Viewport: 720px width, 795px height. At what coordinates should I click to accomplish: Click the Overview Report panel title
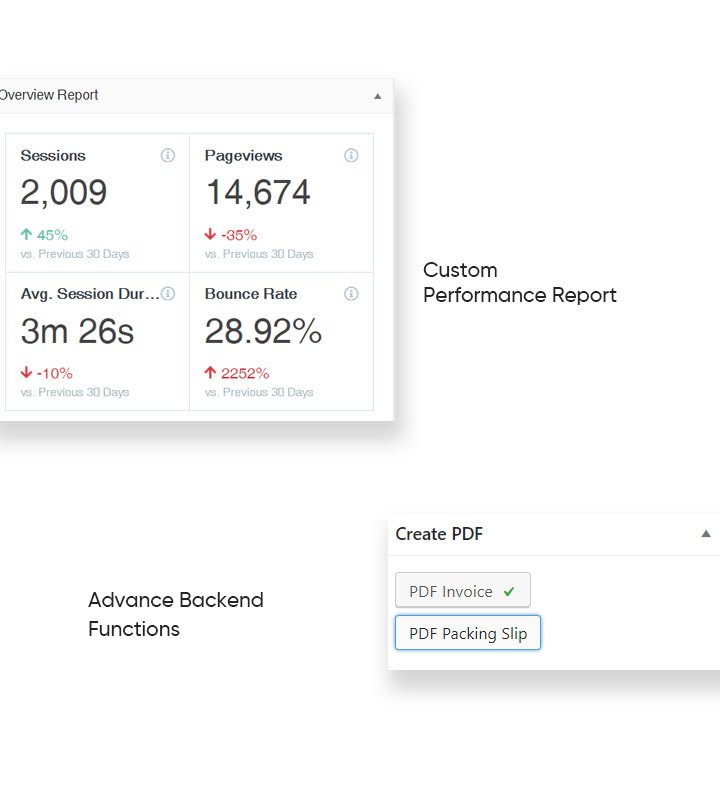click(x=48, y=96)
